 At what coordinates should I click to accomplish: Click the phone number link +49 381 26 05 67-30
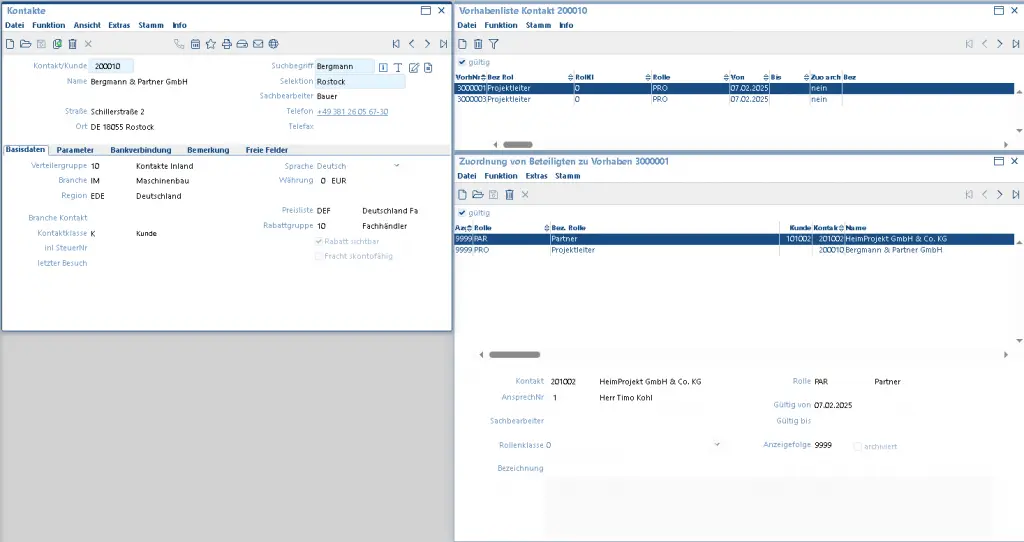coord(352,111)
